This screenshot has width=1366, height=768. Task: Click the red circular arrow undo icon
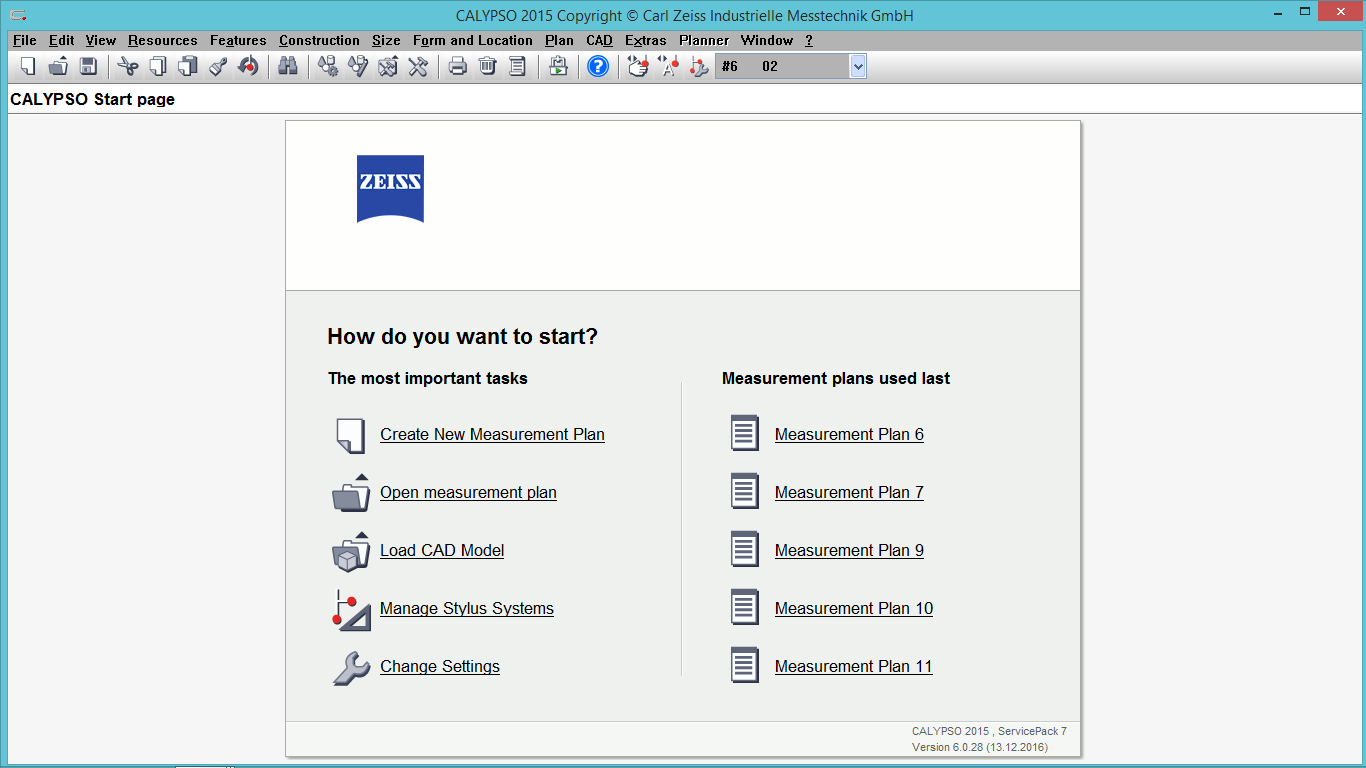(248, 66)
